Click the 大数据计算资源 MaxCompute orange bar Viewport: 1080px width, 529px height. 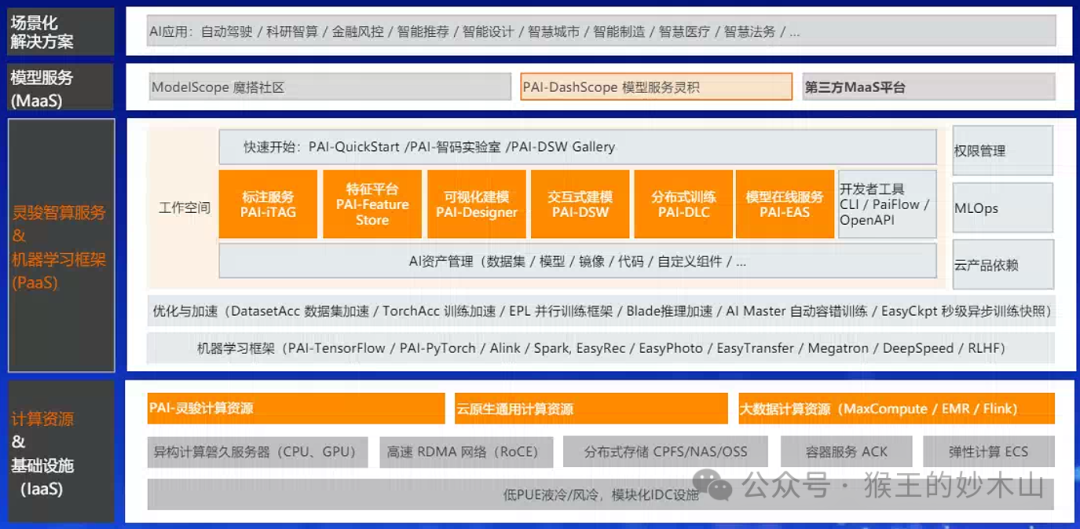click(896, 408)
